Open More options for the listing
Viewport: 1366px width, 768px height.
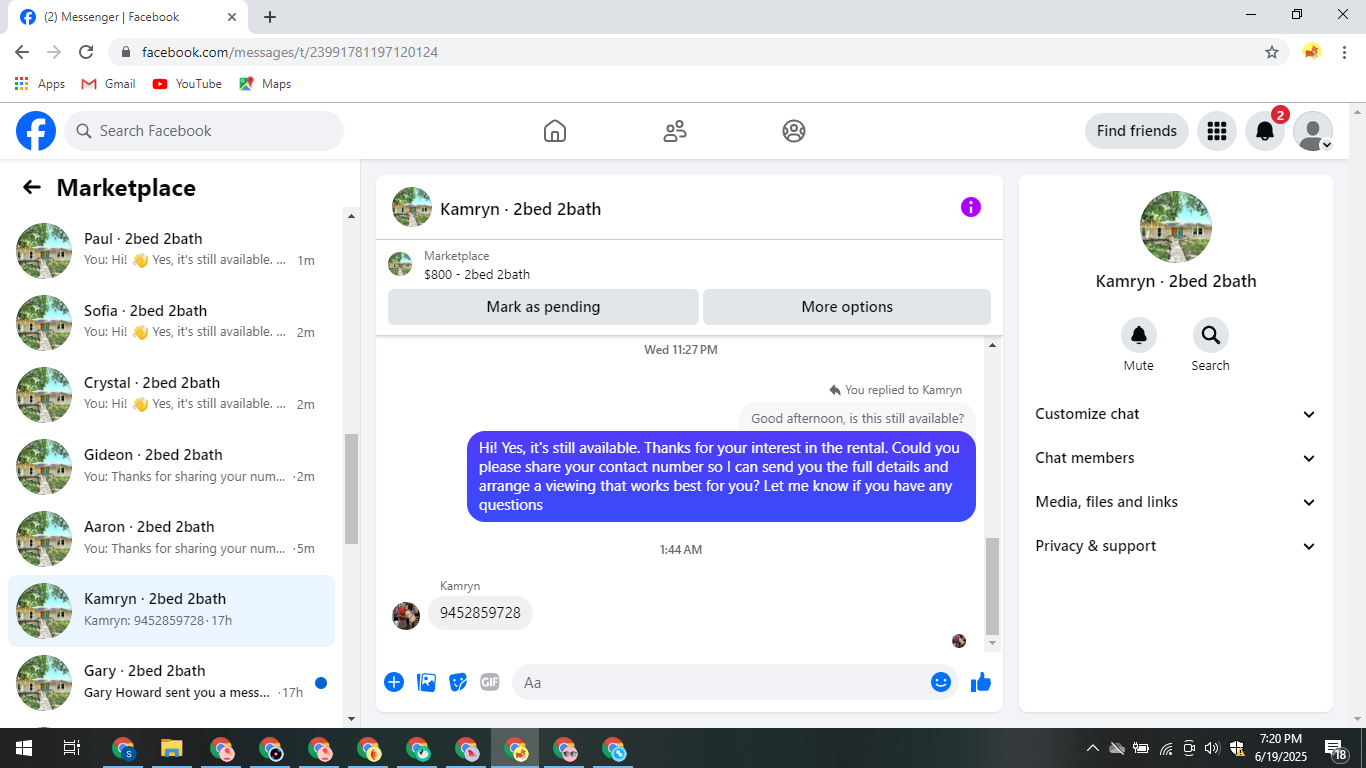[847, 307]
